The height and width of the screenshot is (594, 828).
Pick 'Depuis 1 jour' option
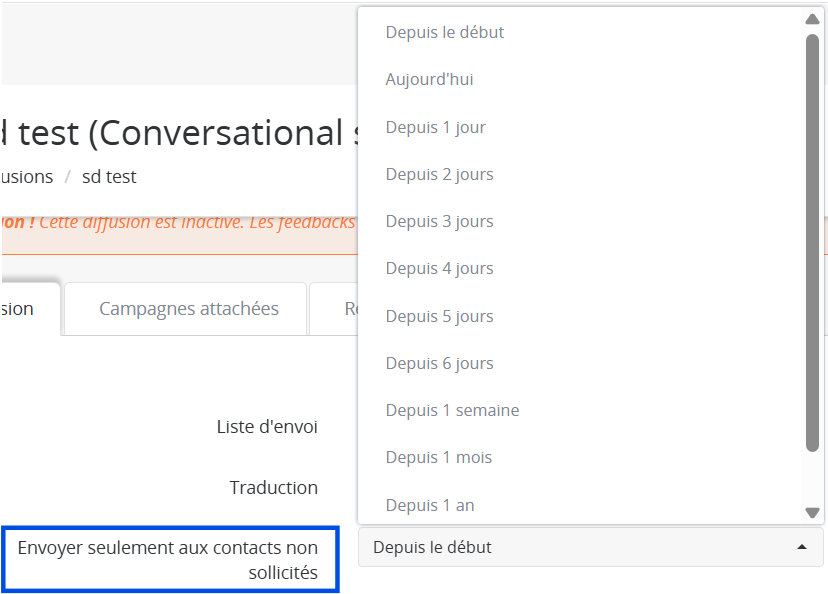[436, 127]
